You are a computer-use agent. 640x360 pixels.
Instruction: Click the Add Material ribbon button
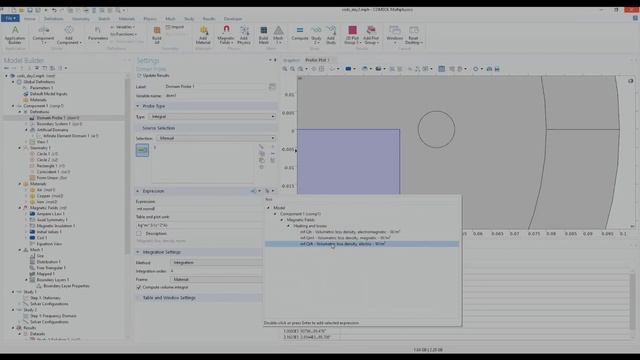click(203, 35)
